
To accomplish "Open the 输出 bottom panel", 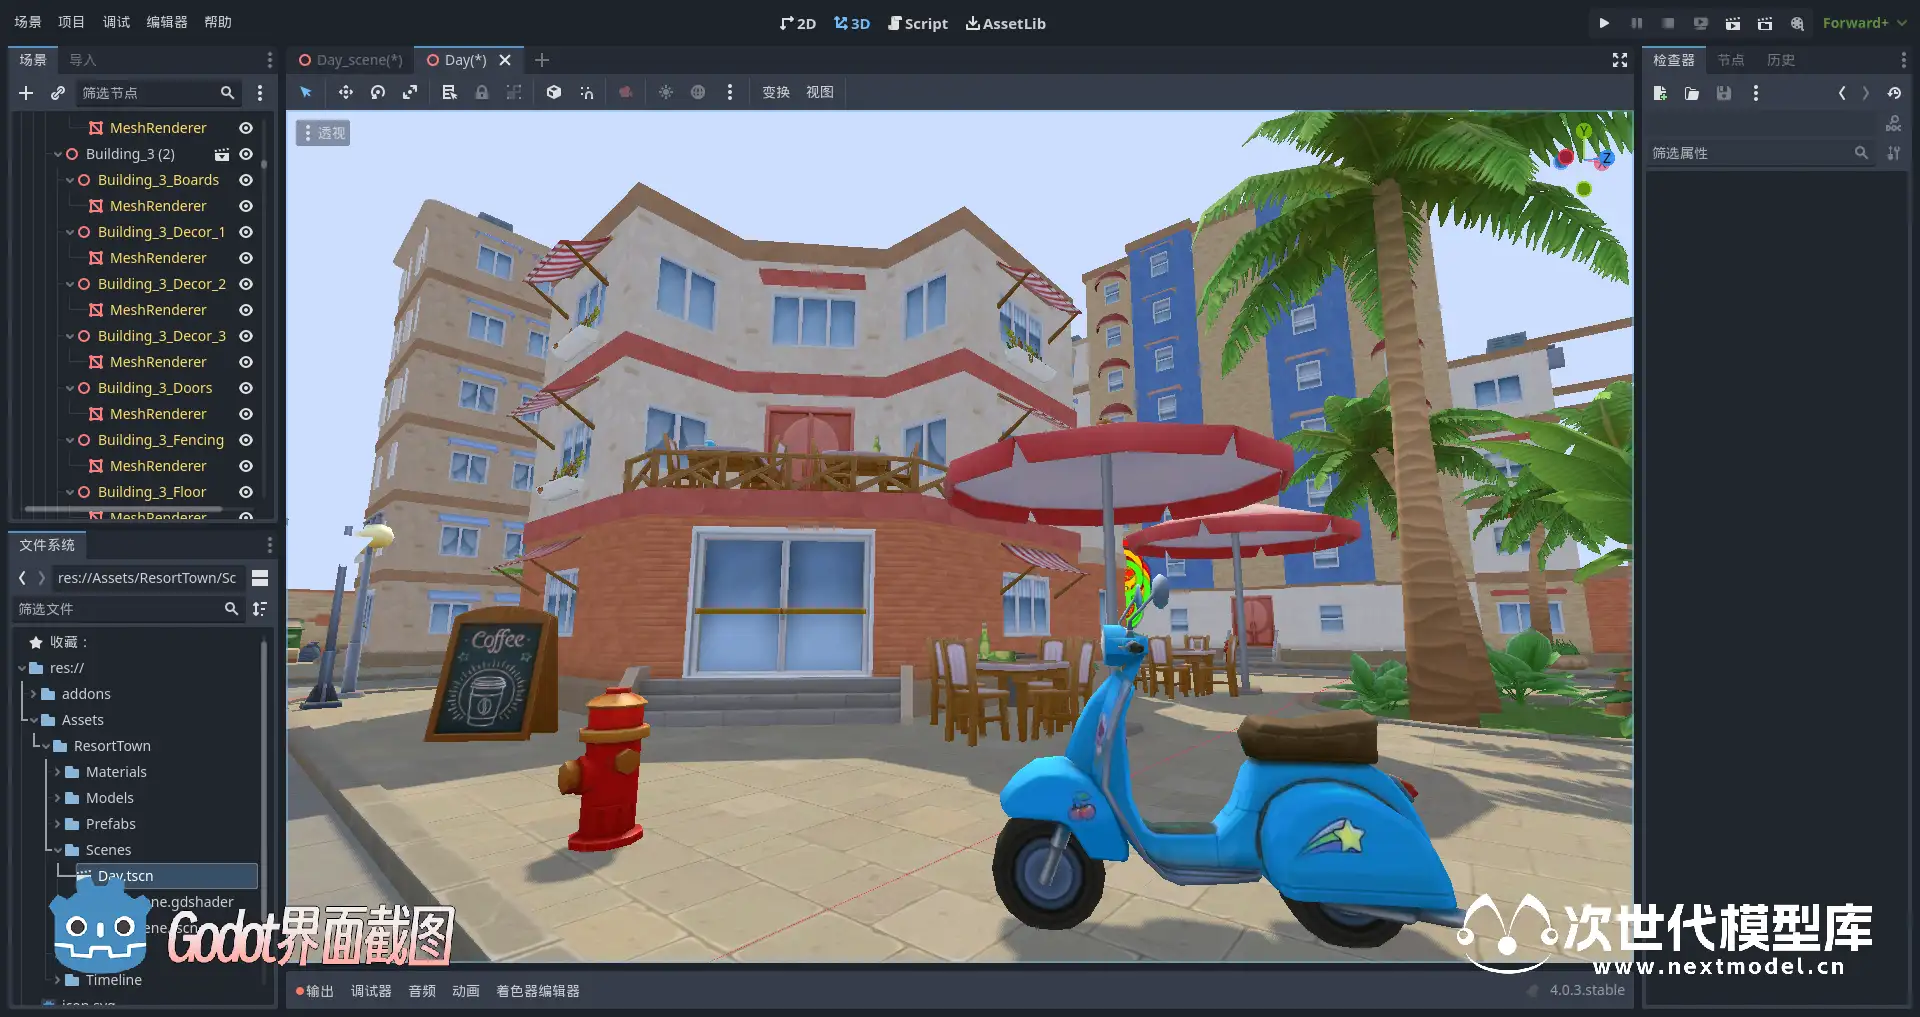I will 315,991.
